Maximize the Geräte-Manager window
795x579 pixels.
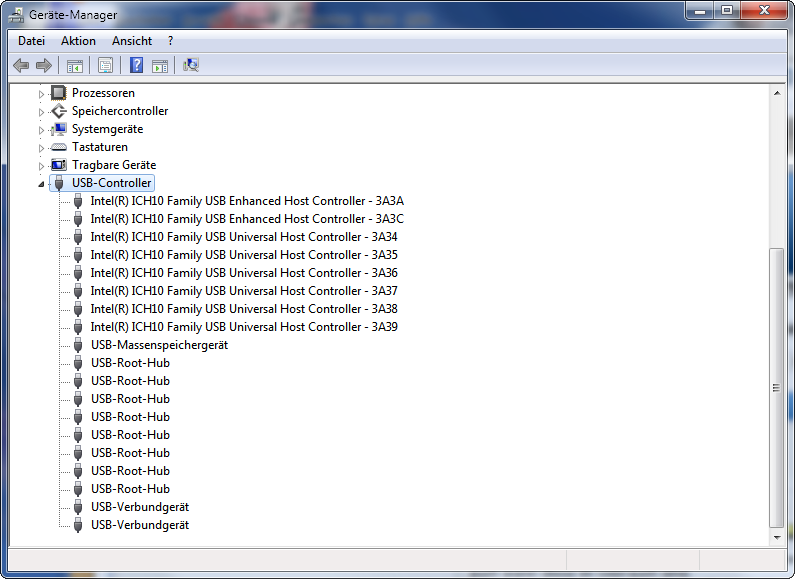point(727,11)
